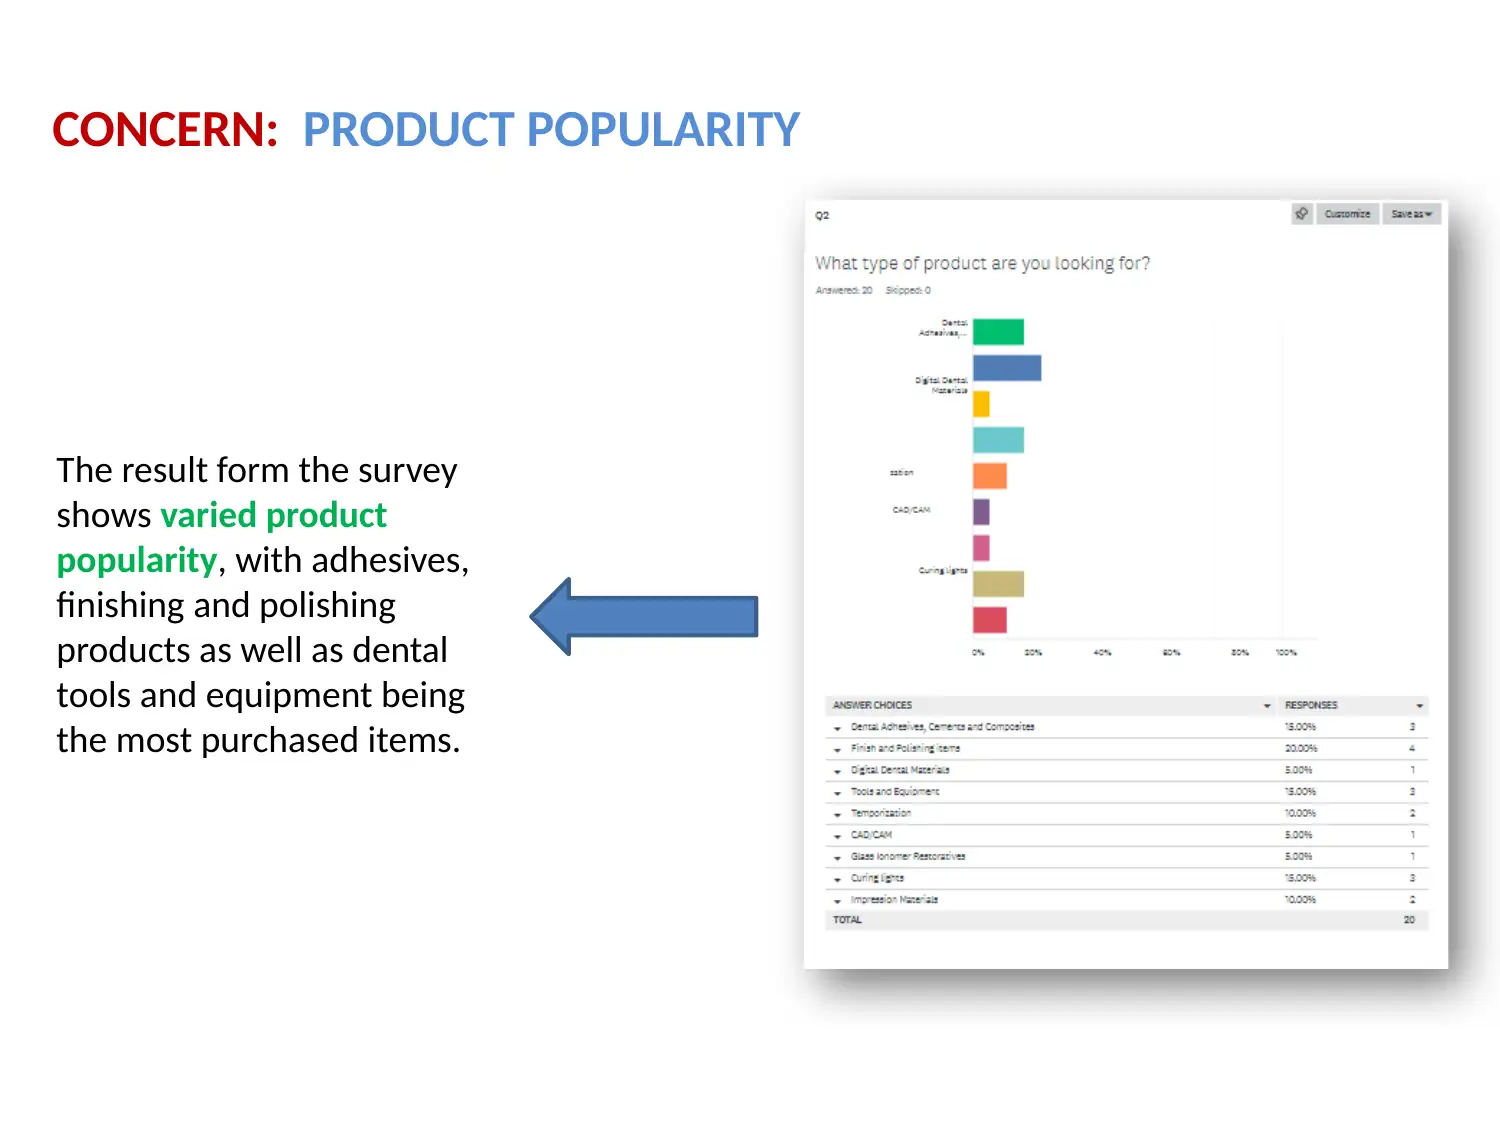The height and width of the screenshot is (1125, 1500).
Task: Click 'Glass Ionomer Restoratives' row text
Action: click(908, 857)
